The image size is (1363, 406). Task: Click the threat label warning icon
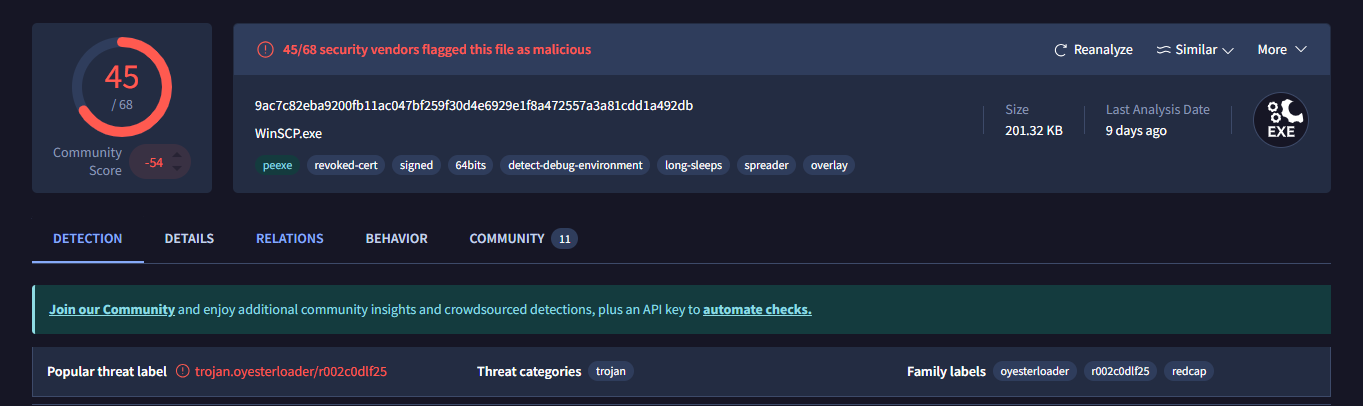(x=182, y=371)
